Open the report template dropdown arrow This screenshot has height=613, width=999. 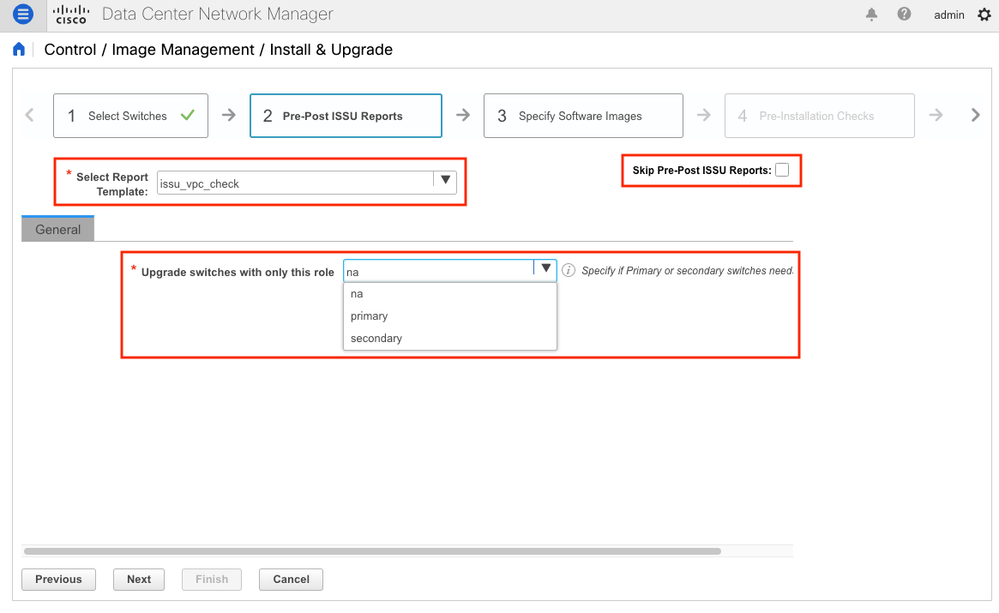tap(445, 180)
